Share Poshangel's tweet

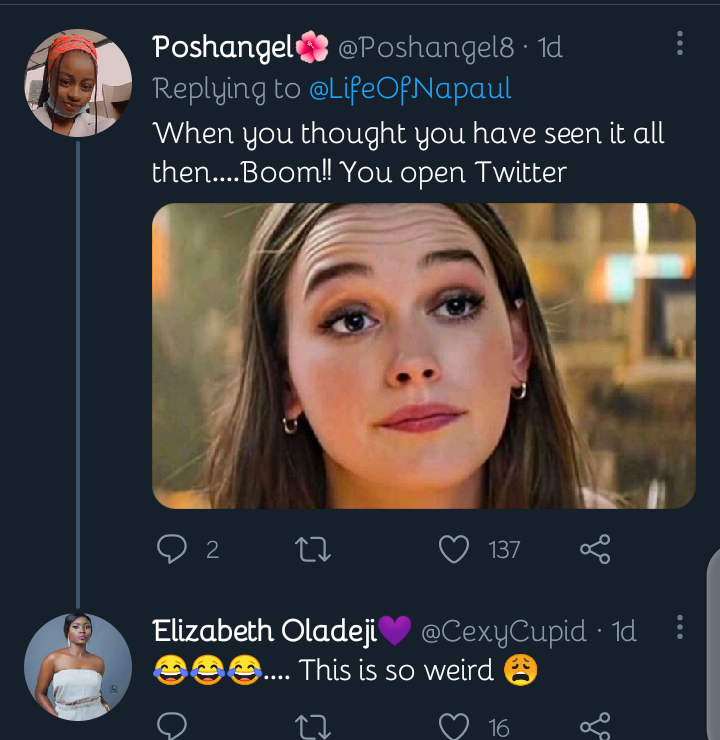595,549
